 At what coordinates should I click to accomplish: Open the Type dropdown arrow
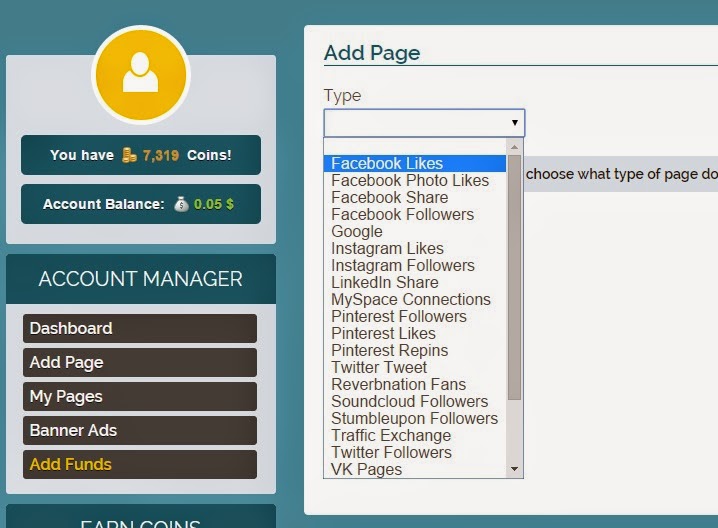[x=515, y=123]
